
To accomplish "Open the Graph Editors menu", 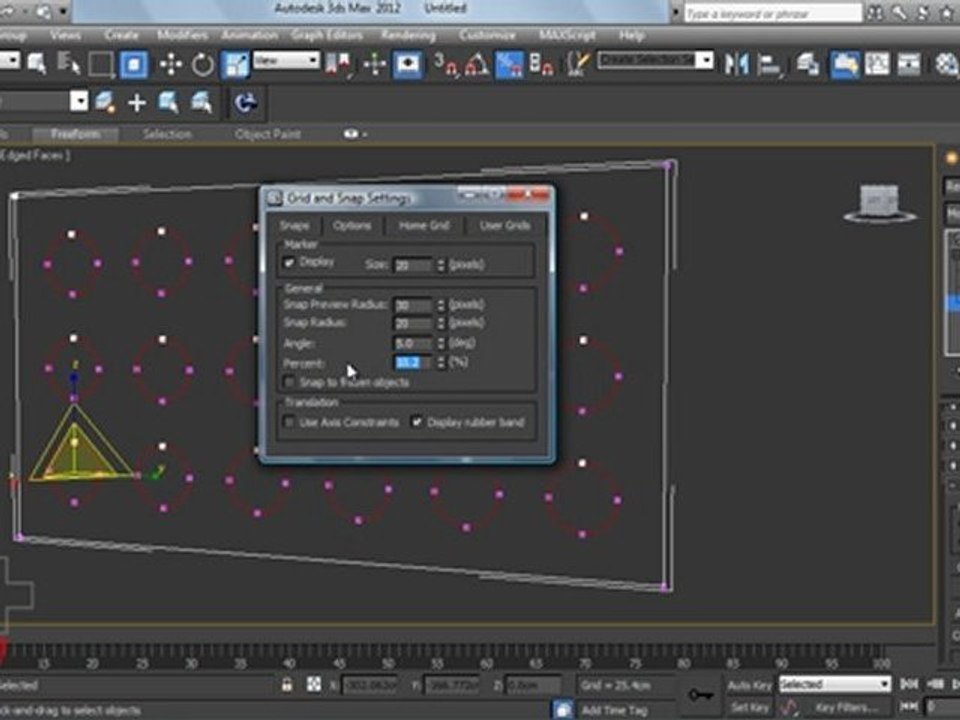I will pyautogui.click(x=326, y=35).
